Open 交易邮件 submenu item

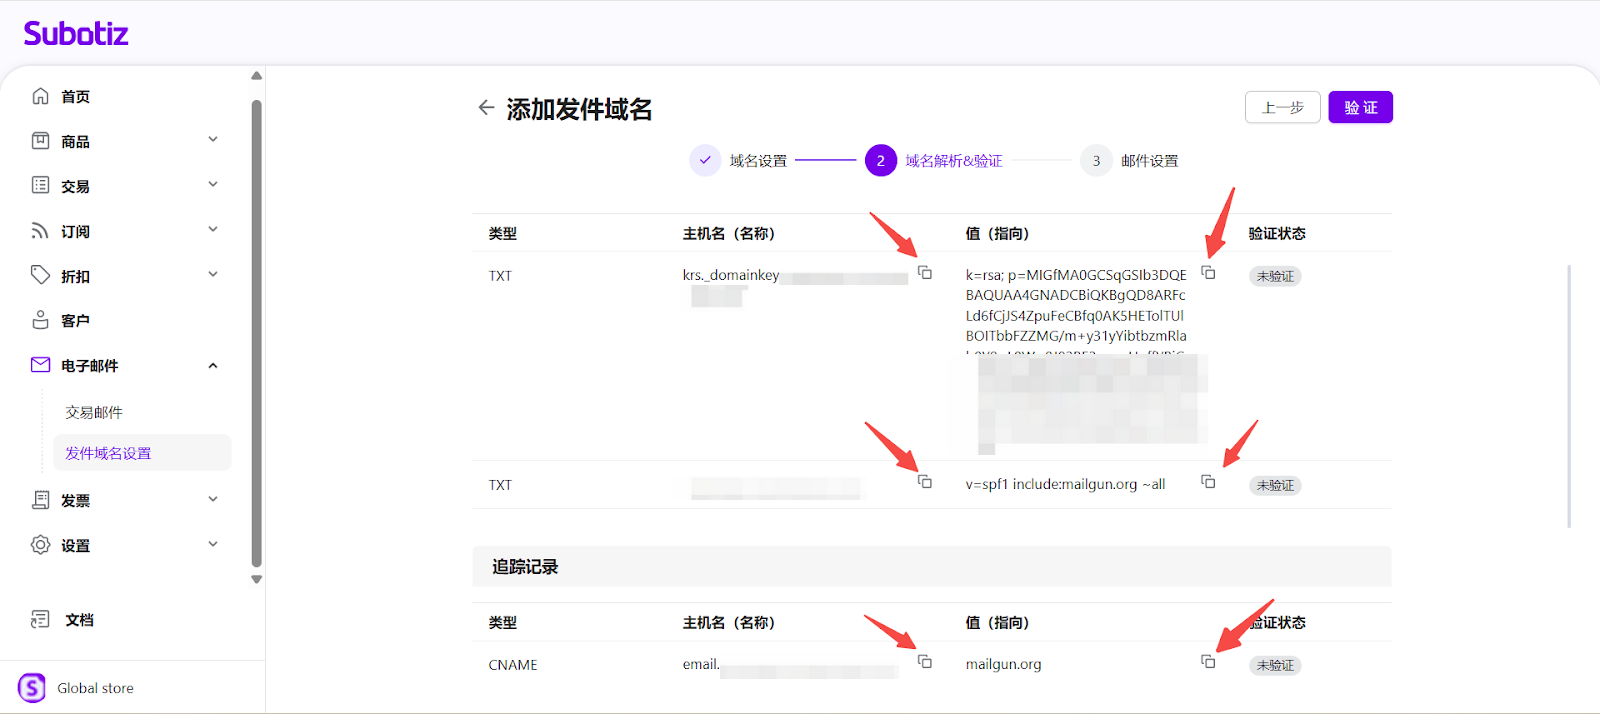pos(94,413)
